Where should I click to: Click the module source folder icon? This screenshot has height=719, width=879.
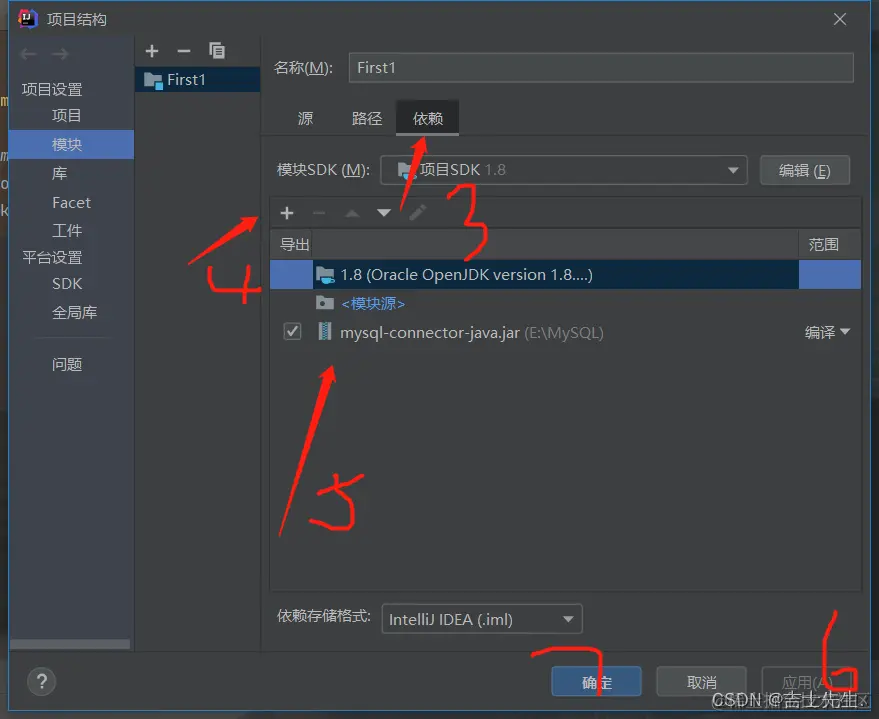pyautogui.click(x=325, y=303)
